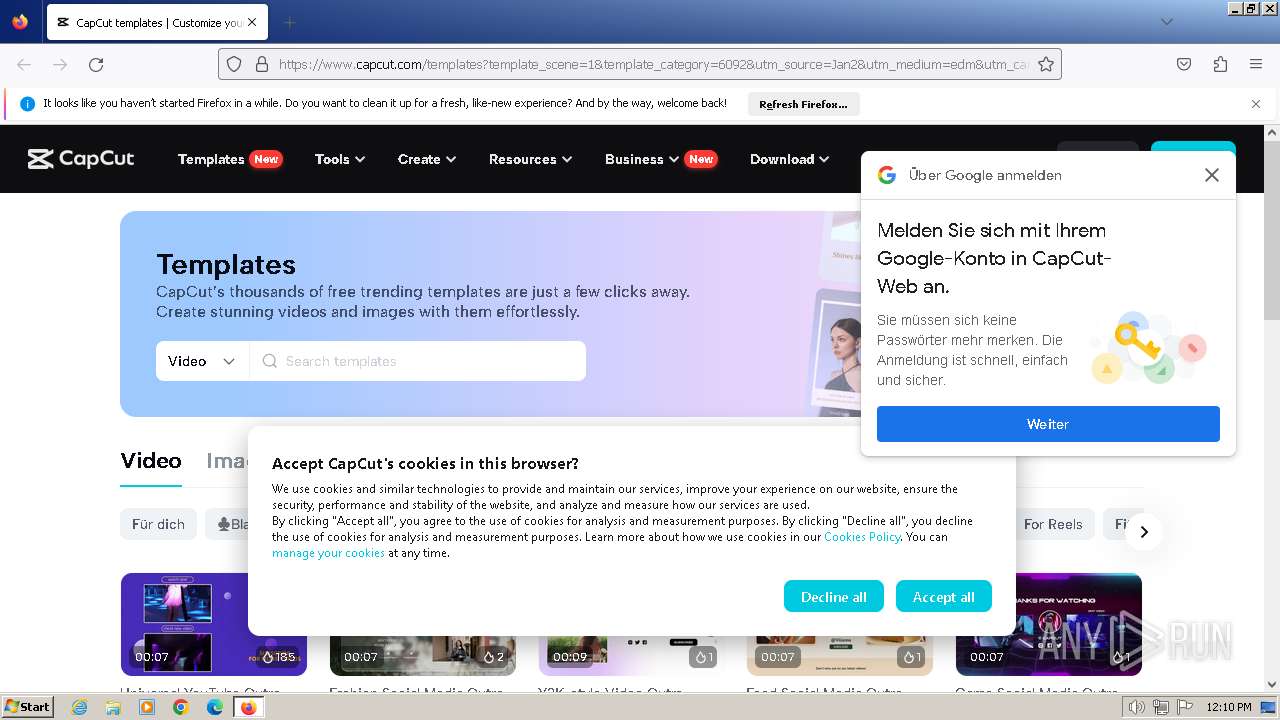
Task: Open manage your cookies link
Action: click(328, 553)
